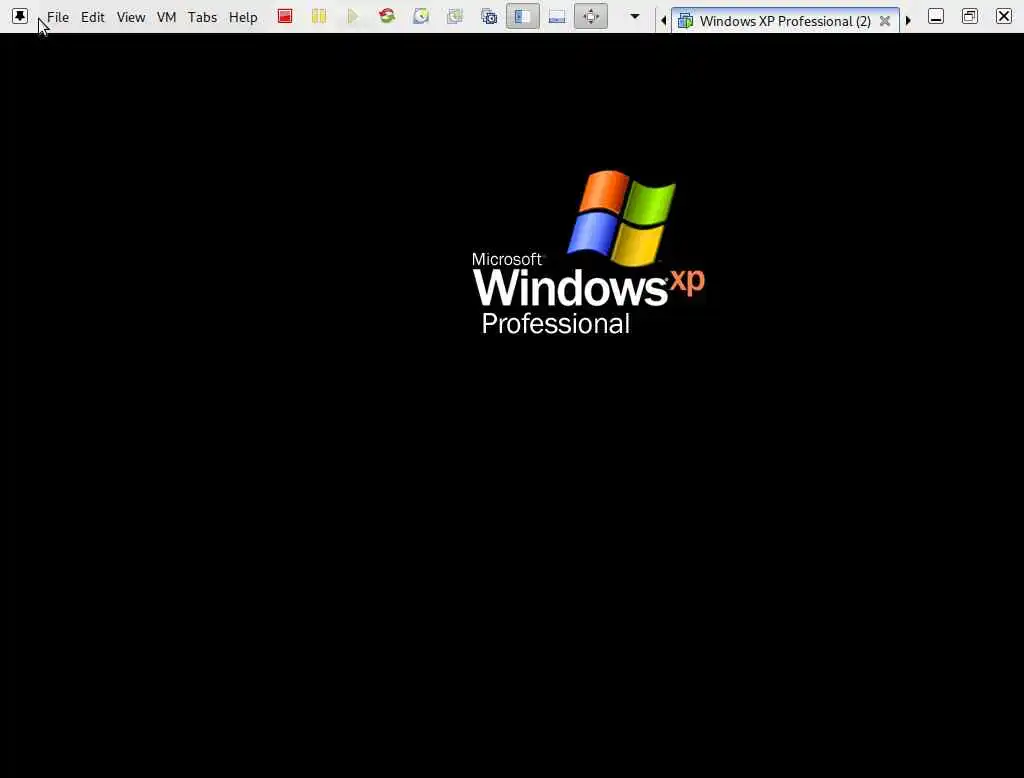
Task: Toggle the library sidebar view
Action: point(522,16)
